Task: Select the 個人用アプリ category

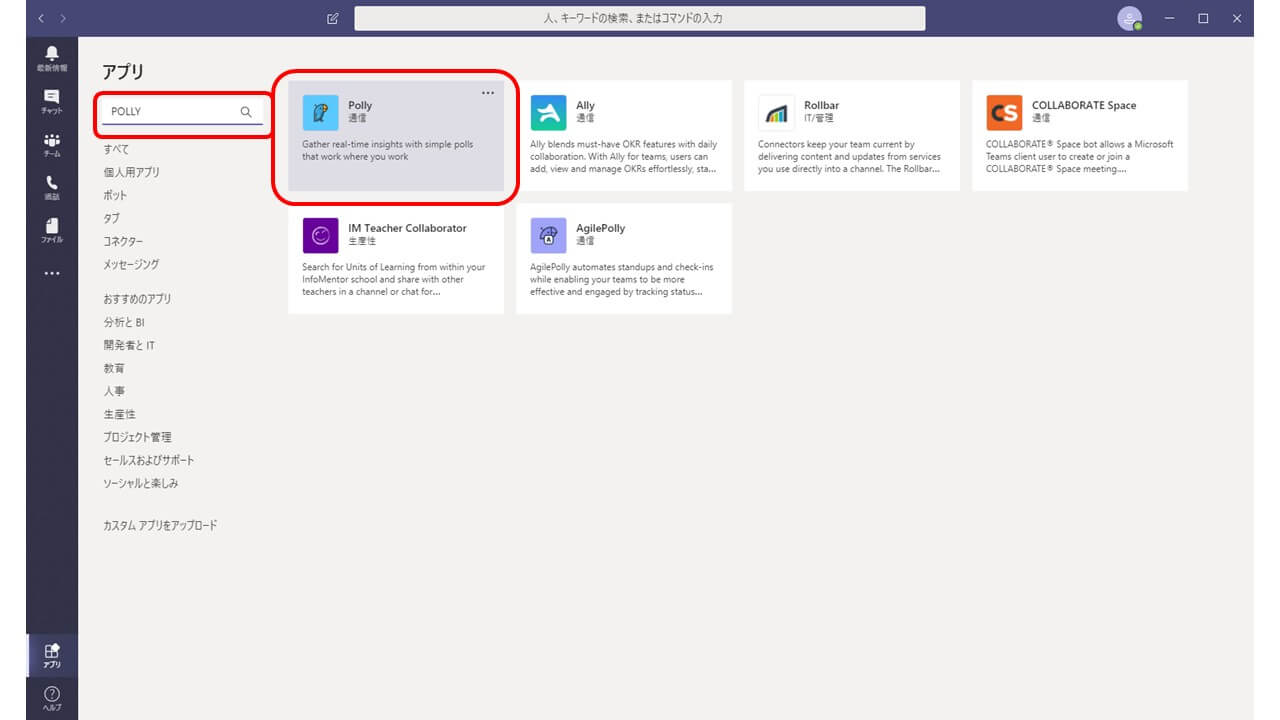Action: coord(131,172)
